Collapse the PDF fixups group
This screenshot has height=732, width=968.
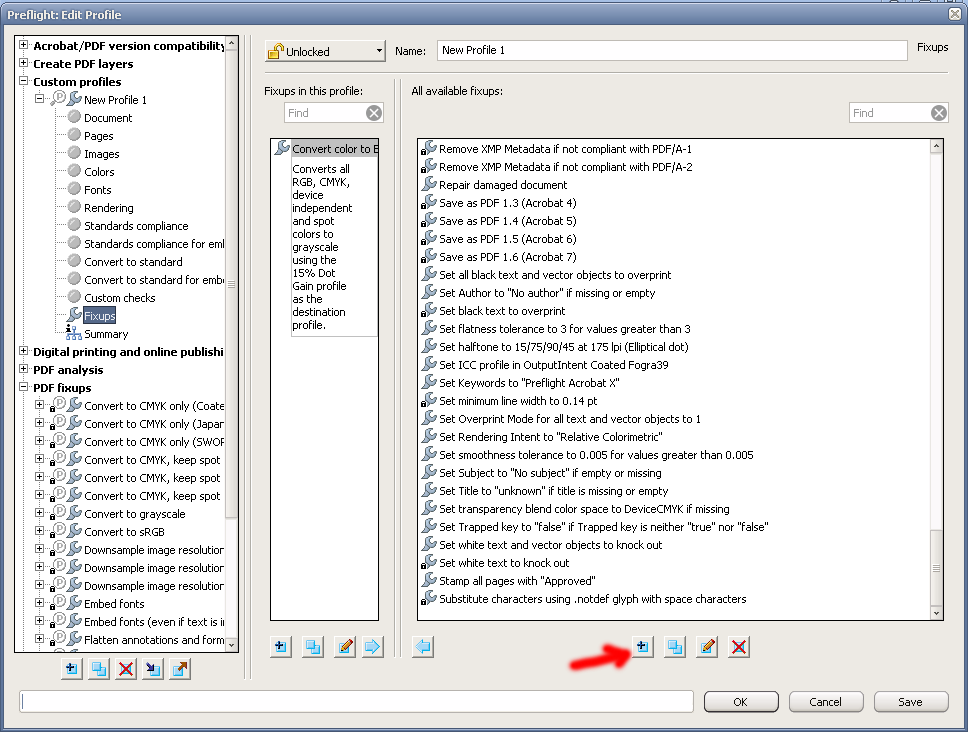(x=23, y=387)
